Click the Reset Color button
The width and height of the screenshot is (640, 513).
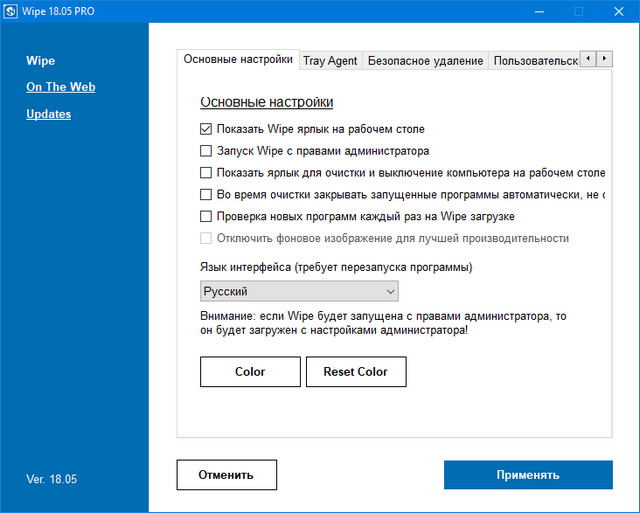(355, 372)
